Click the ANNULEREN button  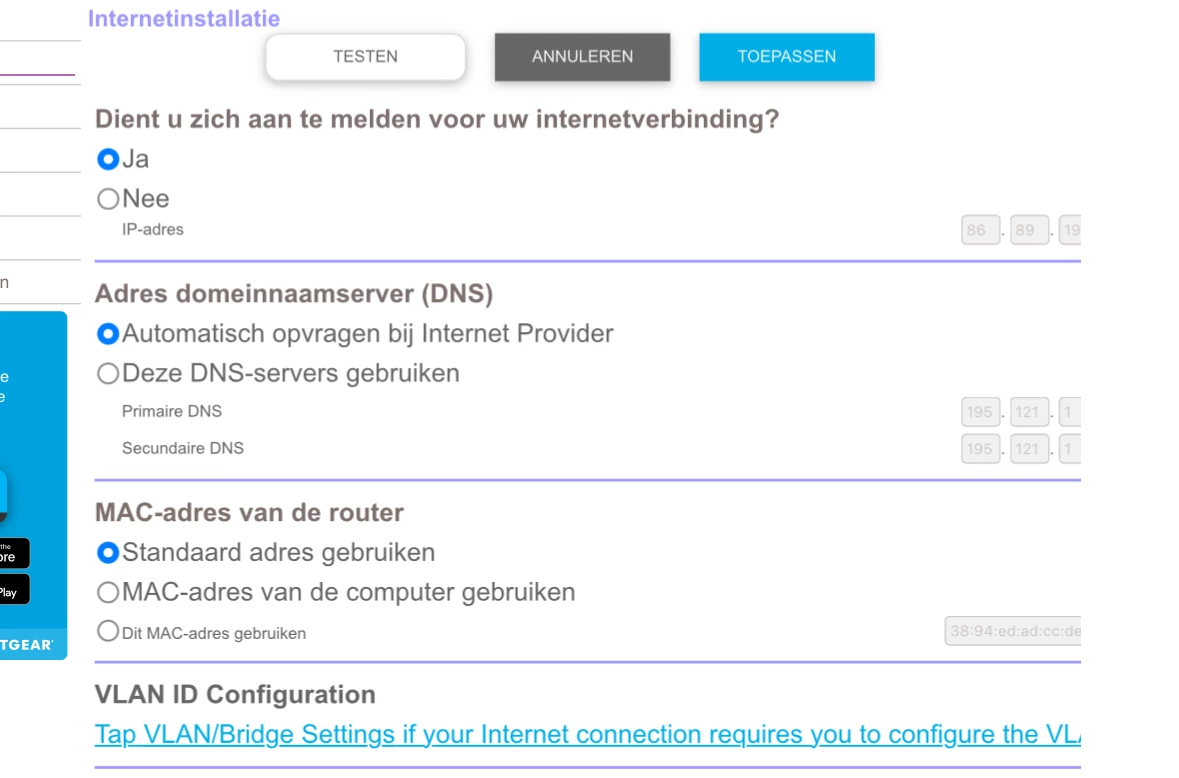point(582,57)
